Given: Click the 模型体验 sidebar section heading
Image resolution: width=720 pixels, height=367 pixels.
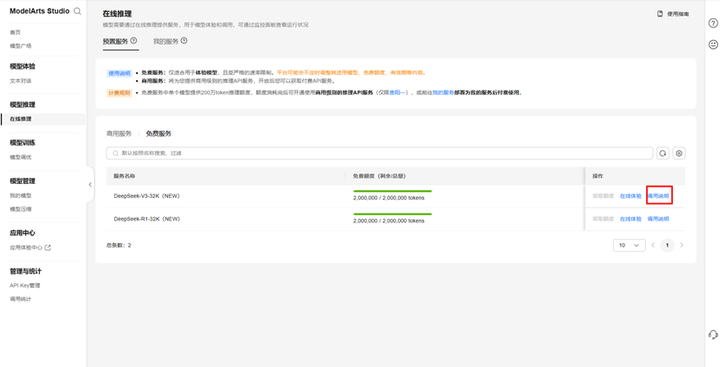Looking at the screenshot, I should coord(22,67).
